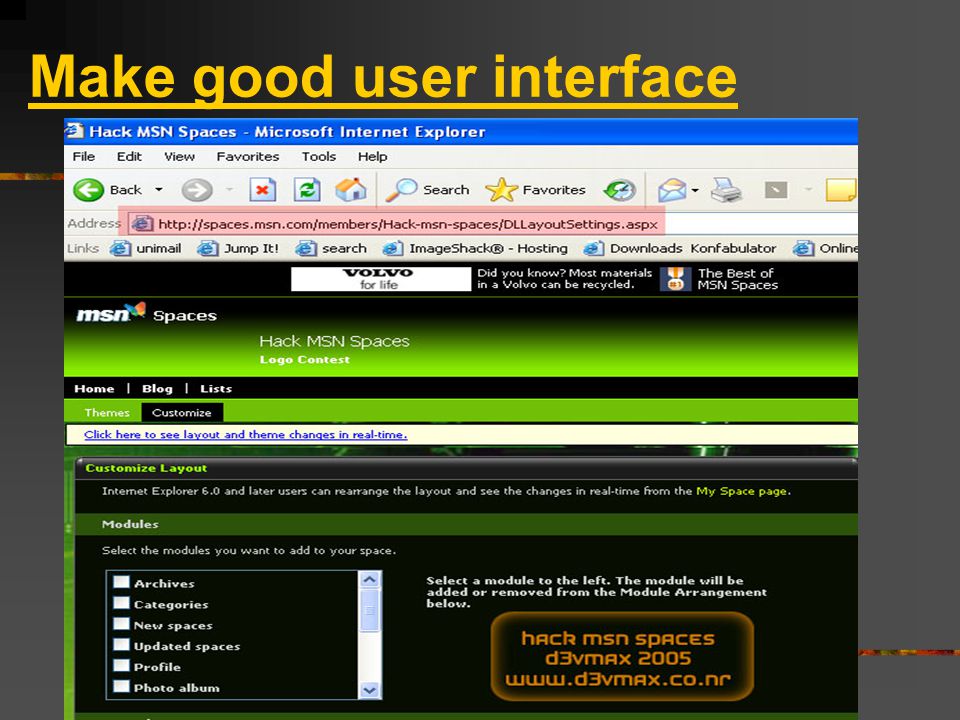The width and height of the screenshot is (960, 720).
Task: Open Search magnifier in toolbar
Action: (x=402, y=190)
